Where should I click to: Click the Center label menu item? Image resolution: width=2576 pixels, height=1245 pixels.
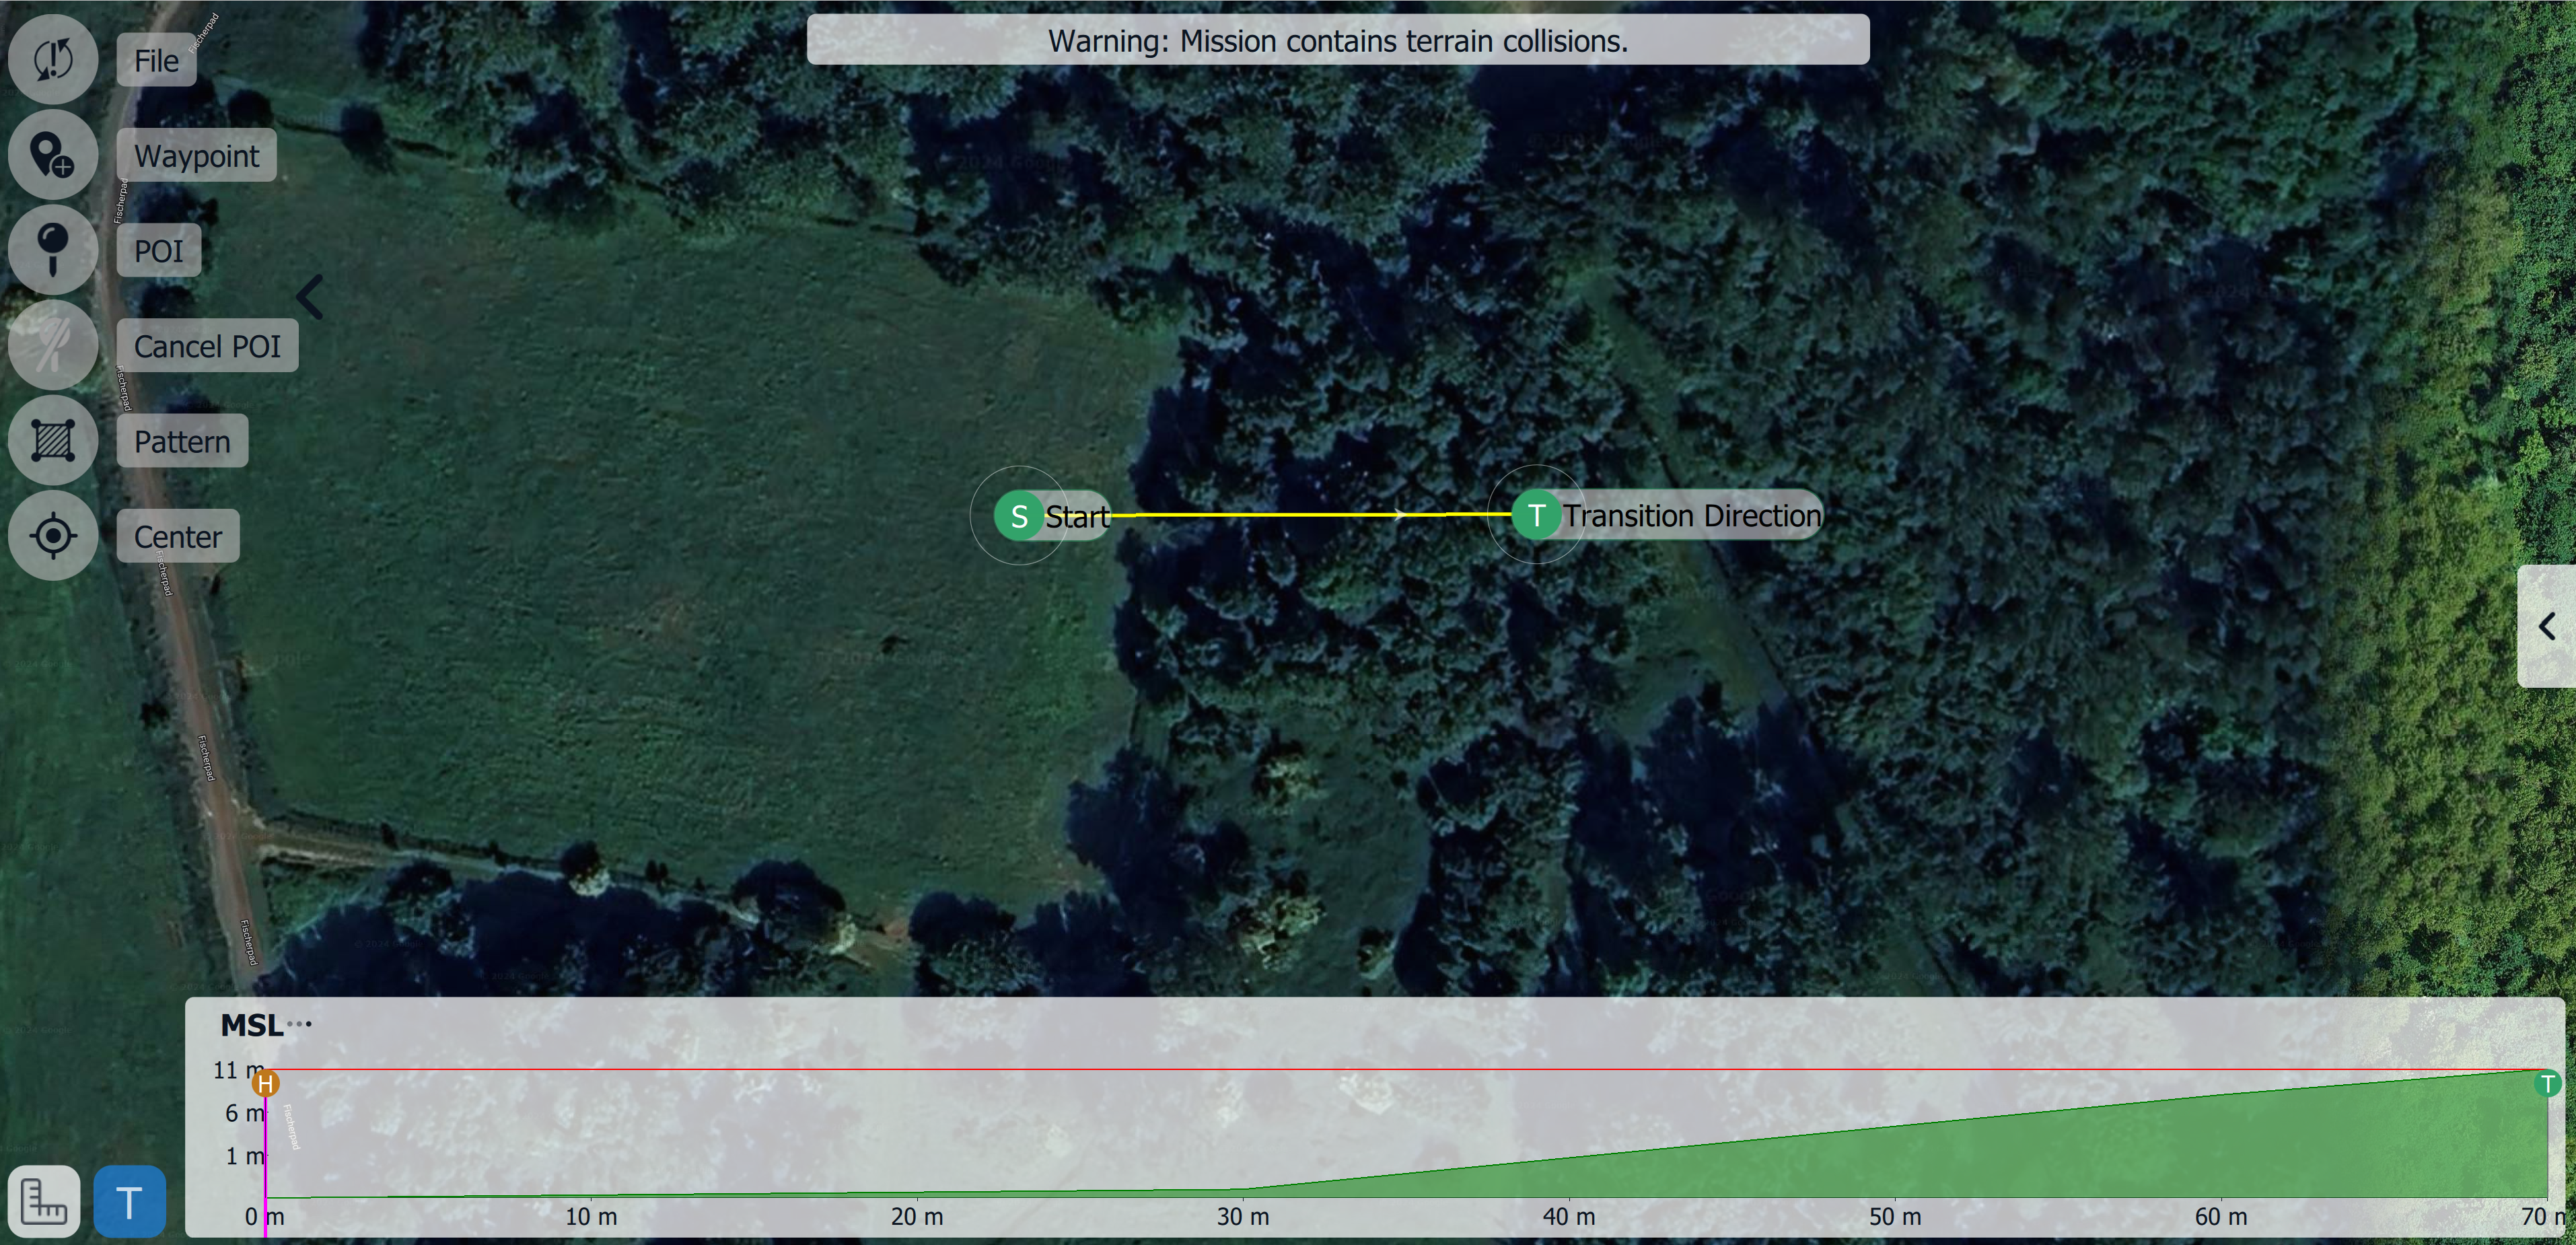pos(178,537)
